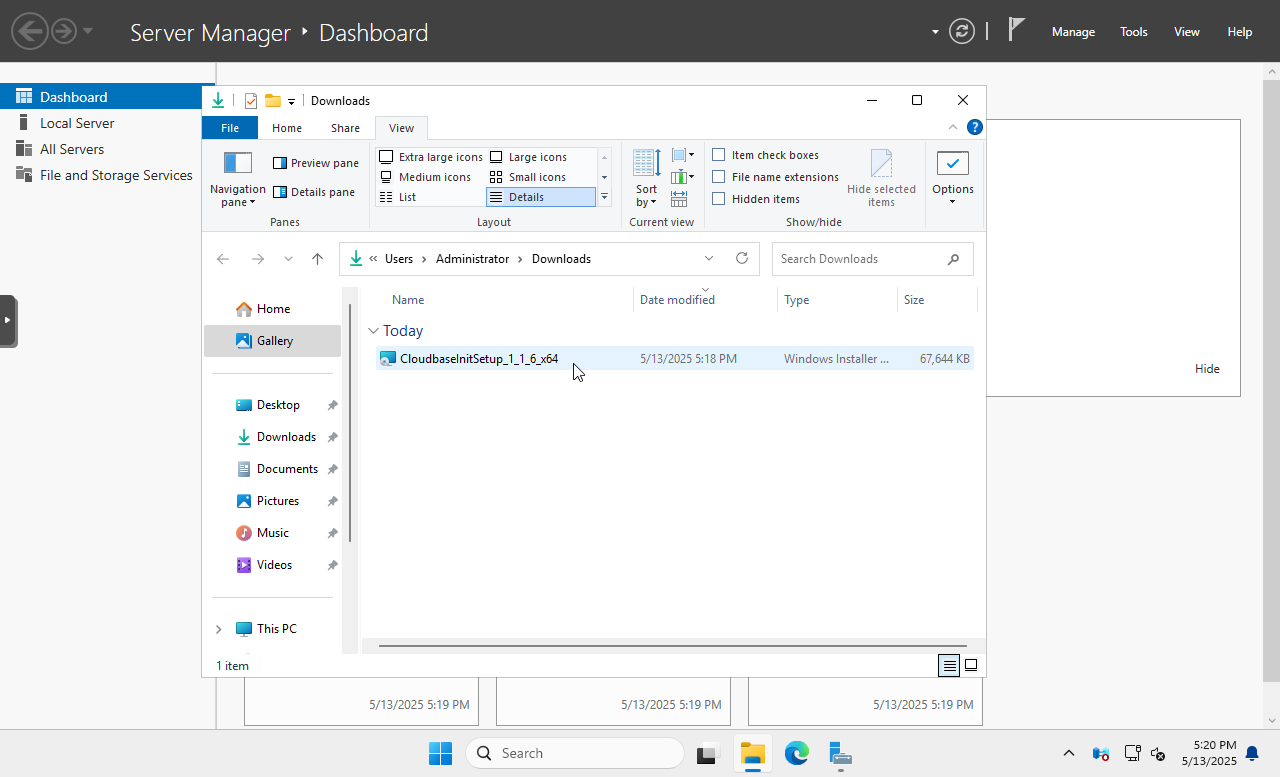Open the Tools menu in Server Manager
Image resolution: width=1280 pixels, height=777 pixels.
pos(1133,31)
